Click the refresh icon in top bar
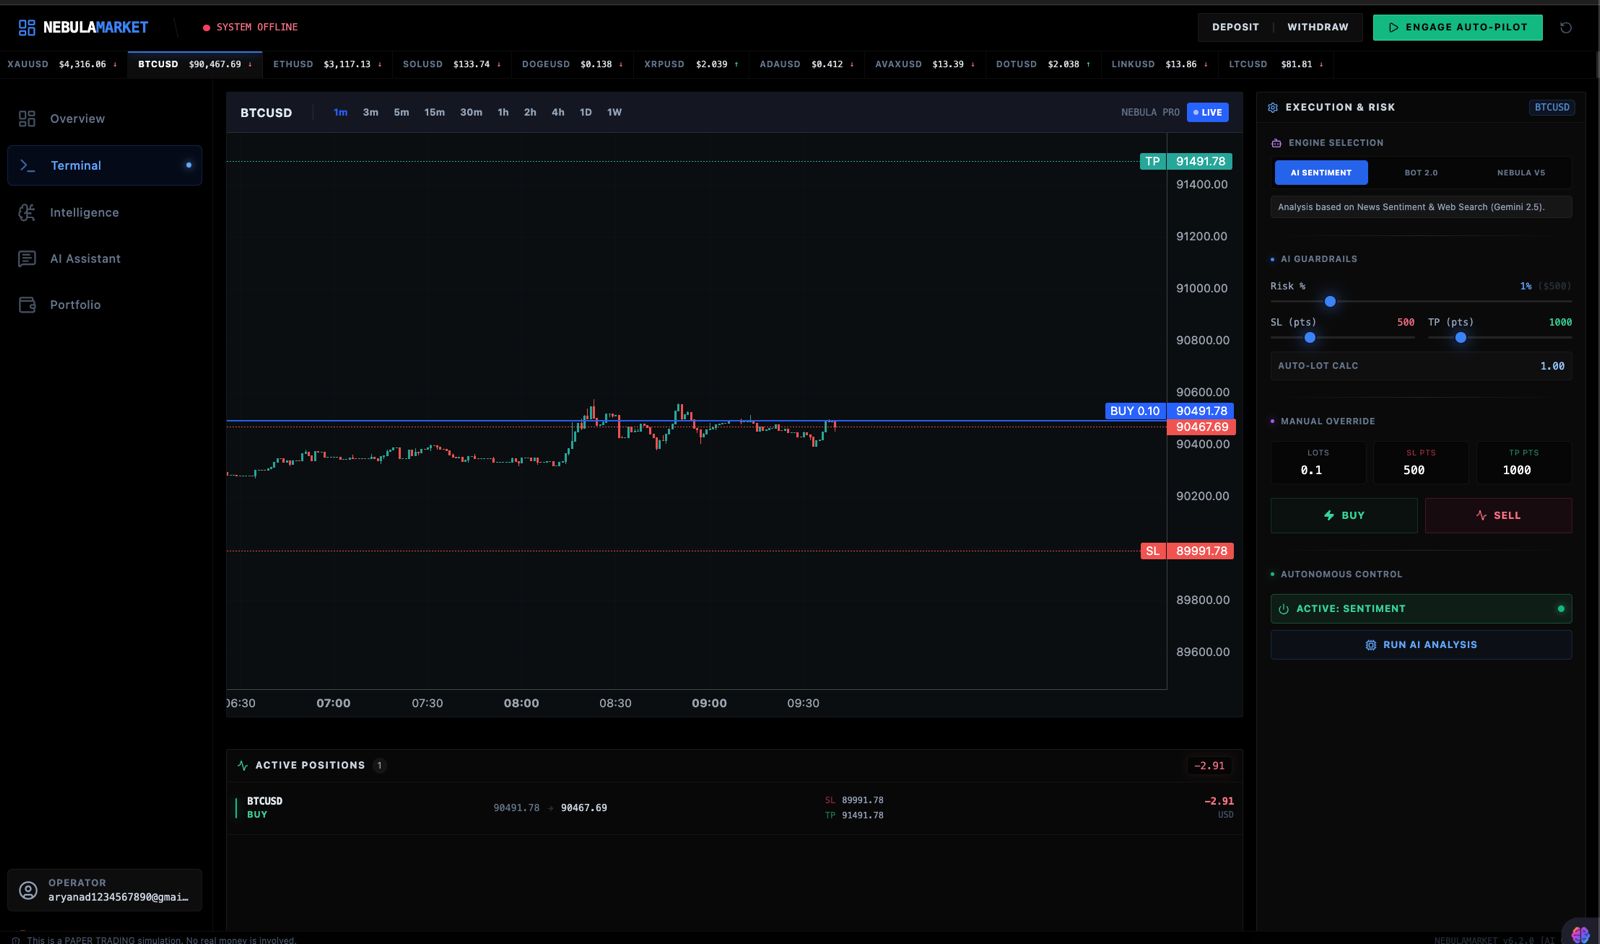Image resolution: width=1600 pixels, height=944 pixels. click(x=1566, y=28)
